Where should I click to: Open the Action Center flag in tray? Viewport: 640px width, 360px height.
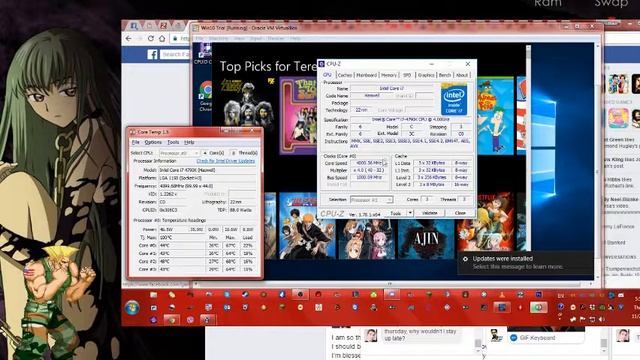point(582,319)
